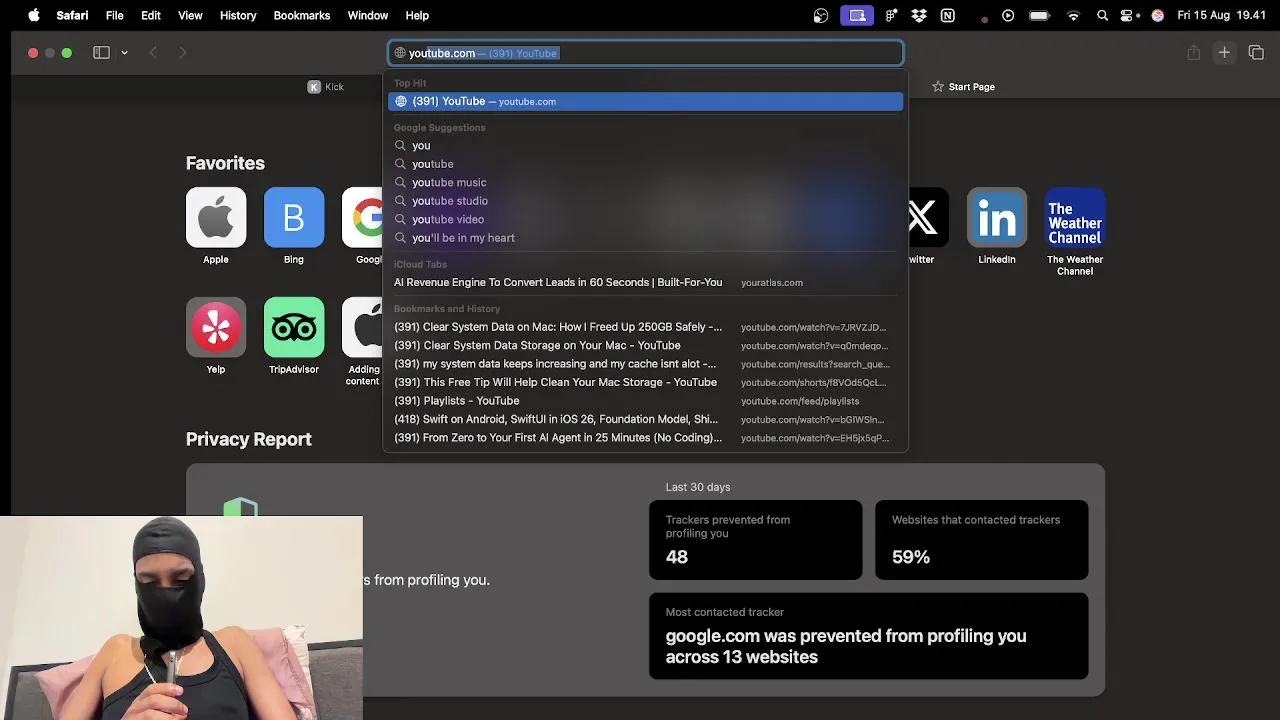Open the screen sharing menu bar icon

coord(857,15)
